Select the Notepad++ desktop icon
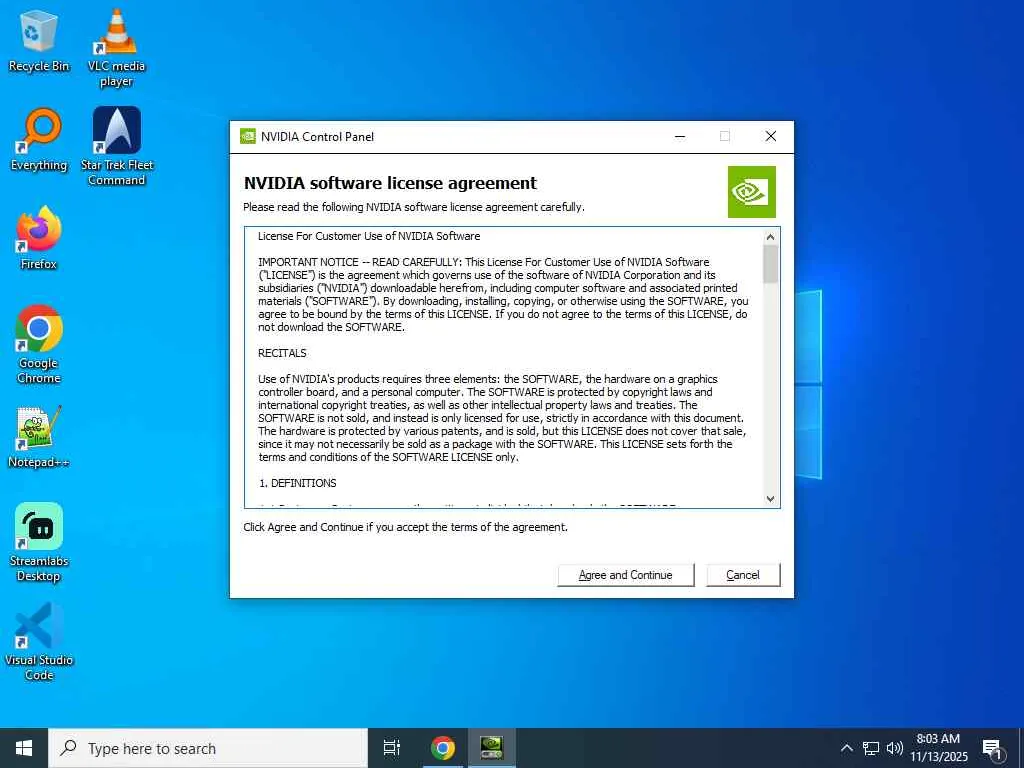Screen dimensions: 1024x768 click(39, 437)
